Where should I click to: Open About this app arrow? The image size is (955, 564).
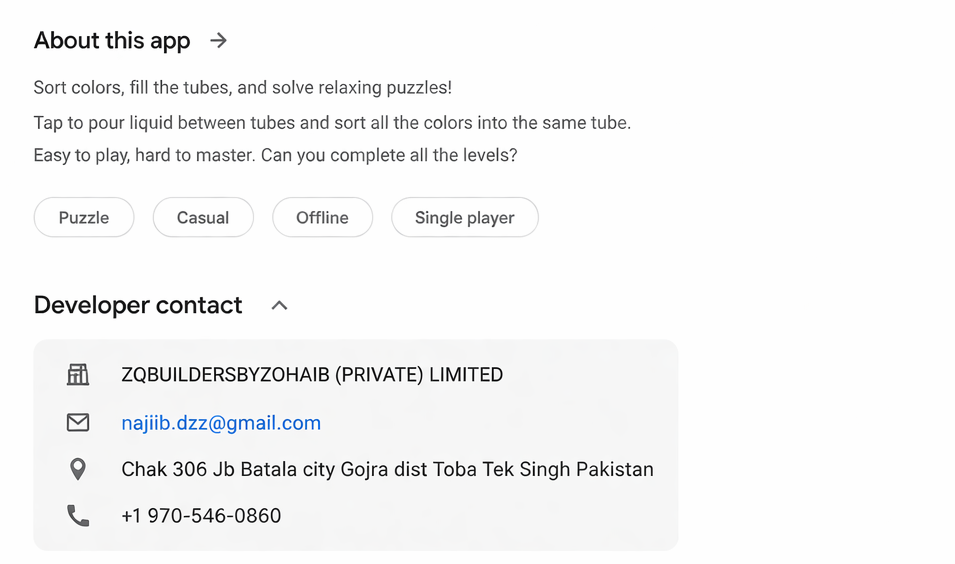(218, 41)
